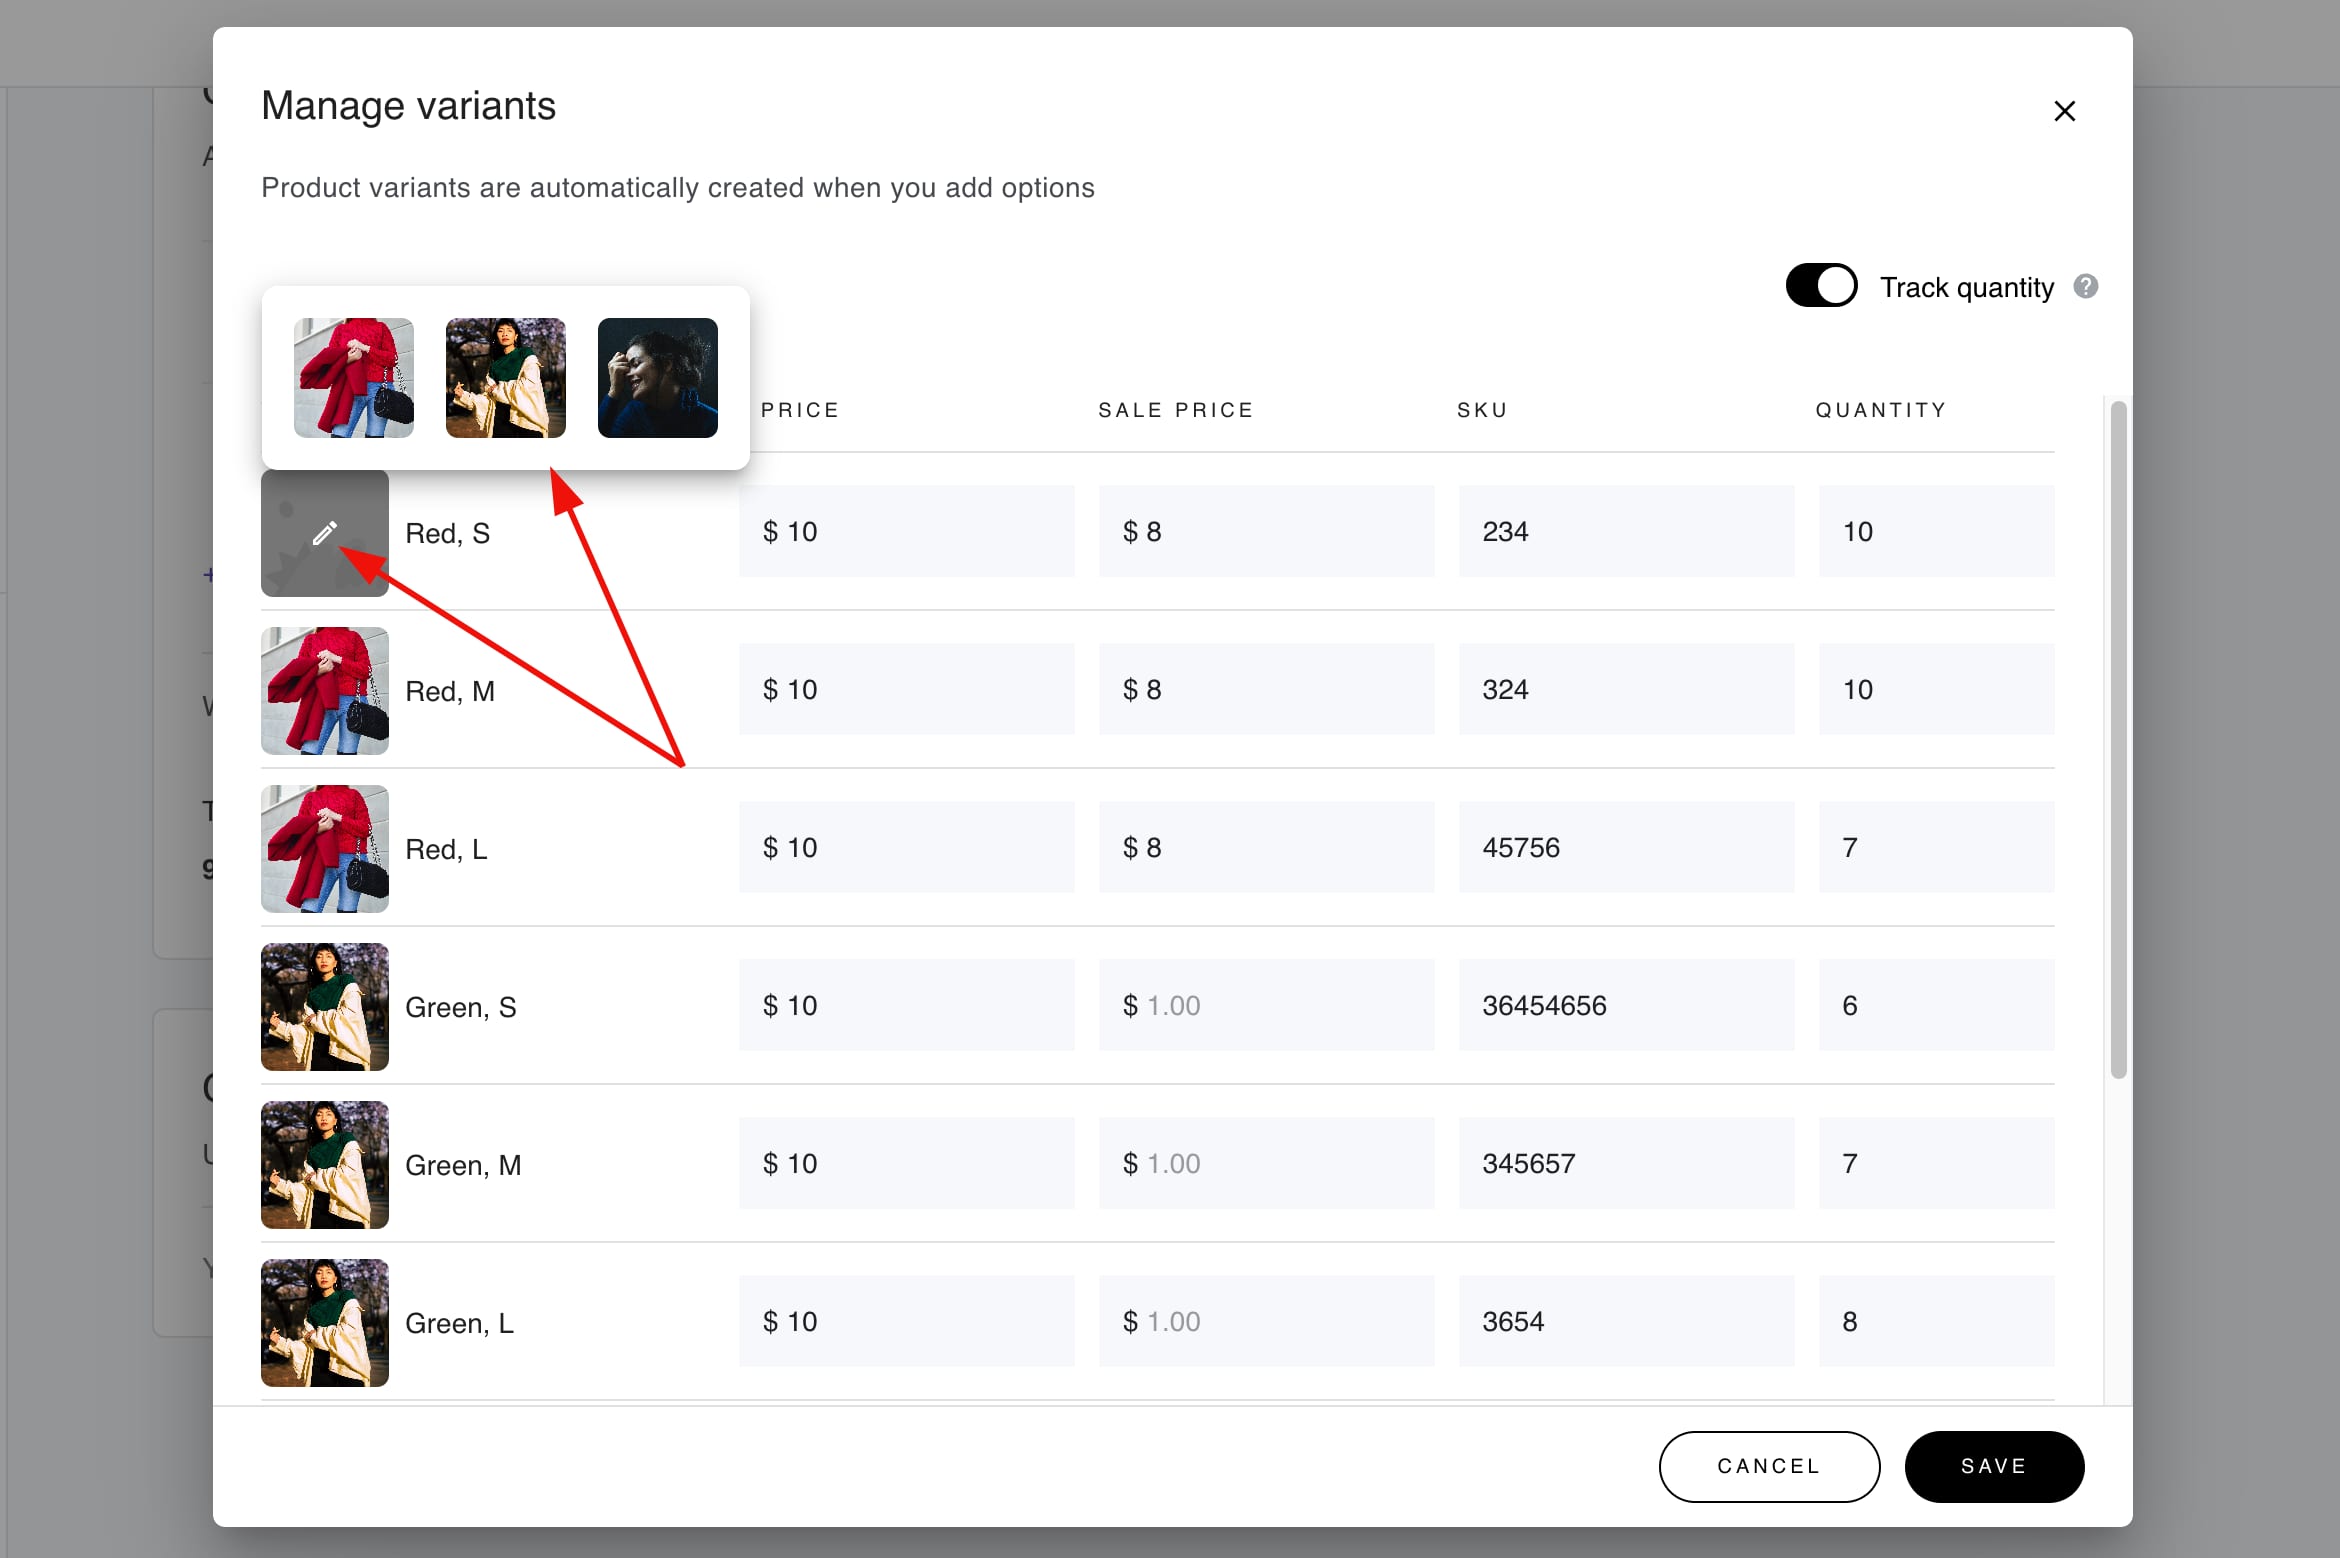This screenshot has width=2340, height=1558.
Task: Click the Green, L quantity field
Action: [x=1936, y=1321]
